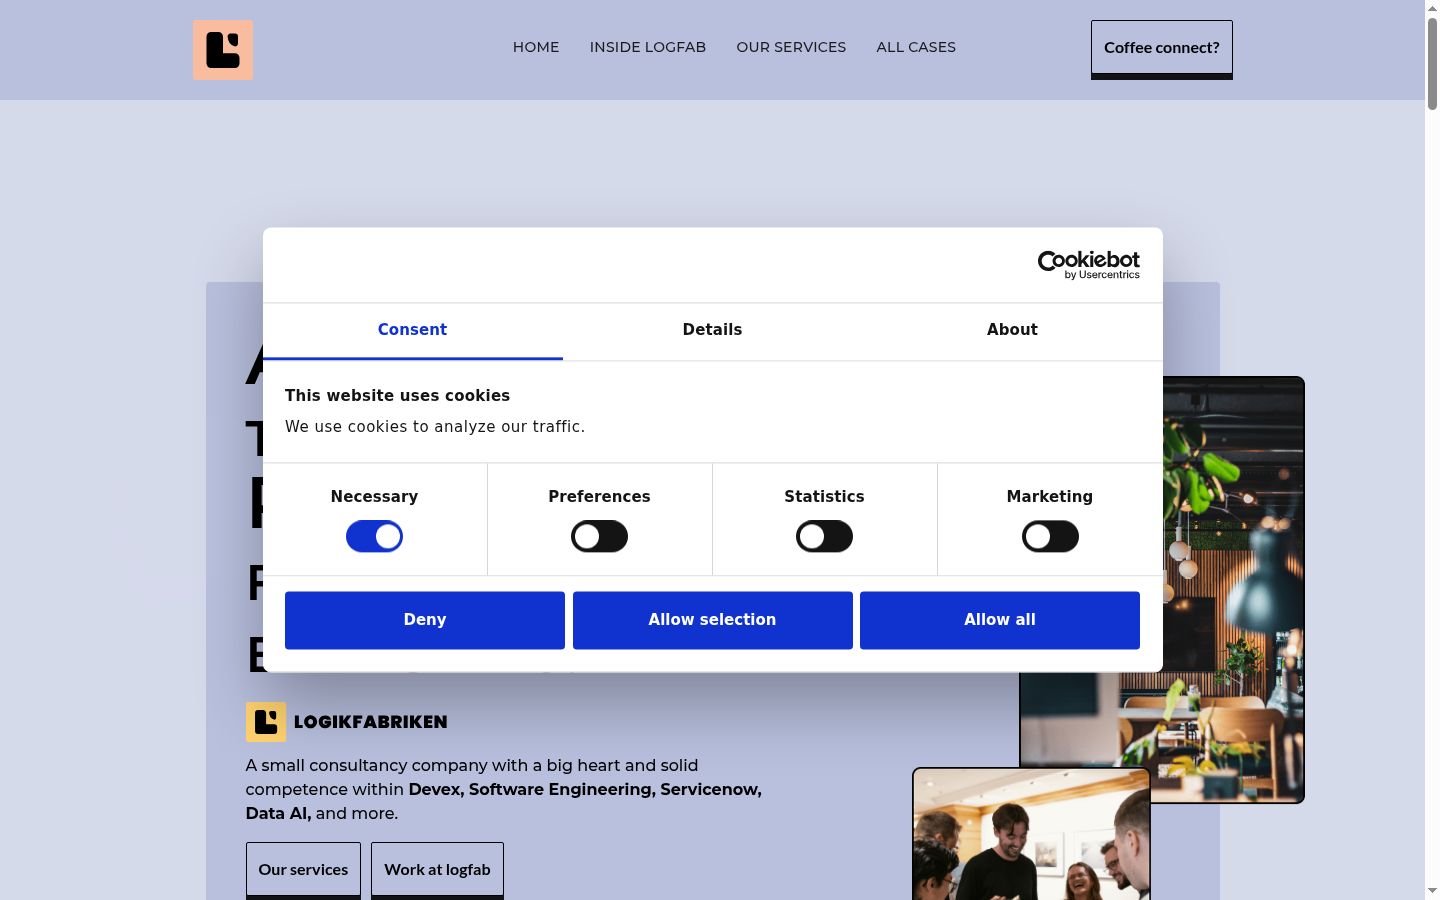Viewport: 1440px width, 900px height.
Task: Open the INSIDE LOGFAB menu item
Action: click(x=648, y=47)
